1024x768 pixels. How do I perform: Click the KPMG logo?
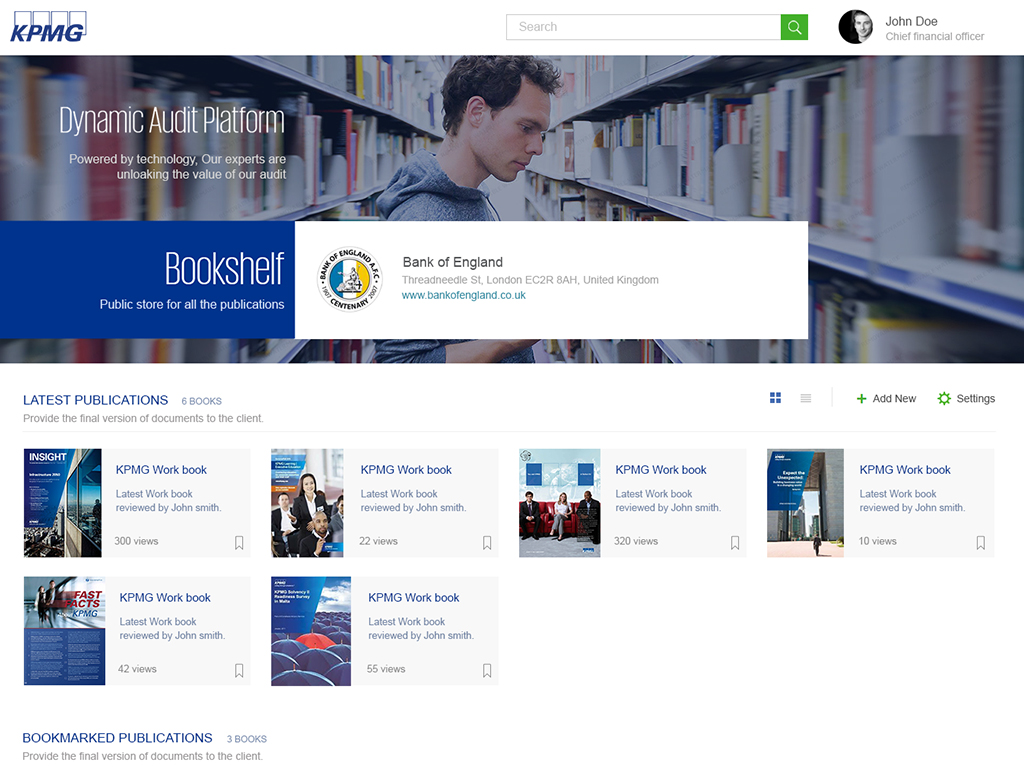[x=48, y=27]
